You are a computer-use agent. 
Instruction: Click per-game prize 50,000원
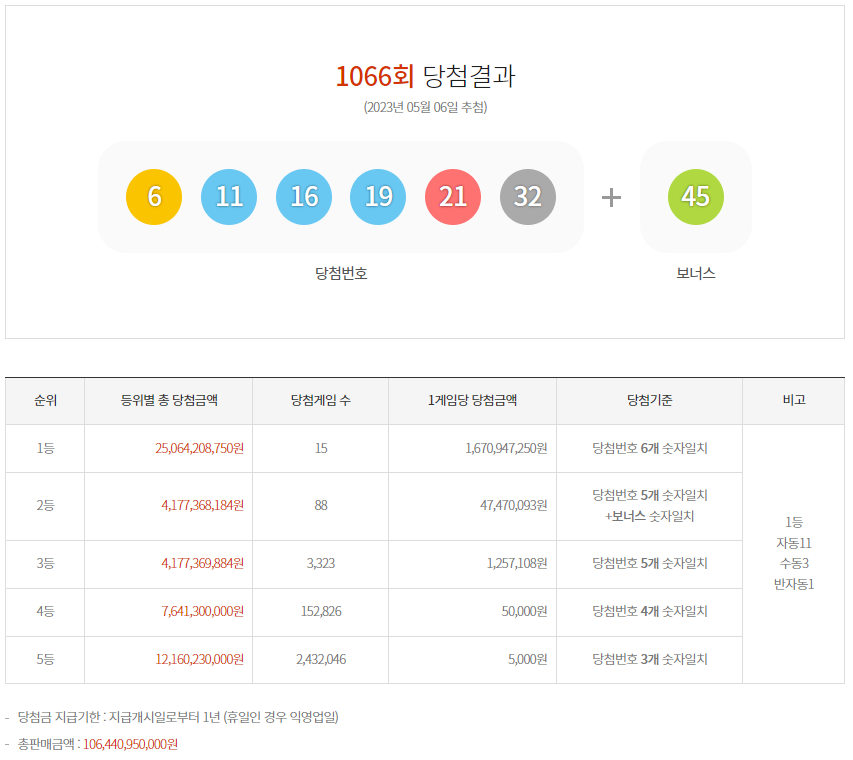[524, 611]
